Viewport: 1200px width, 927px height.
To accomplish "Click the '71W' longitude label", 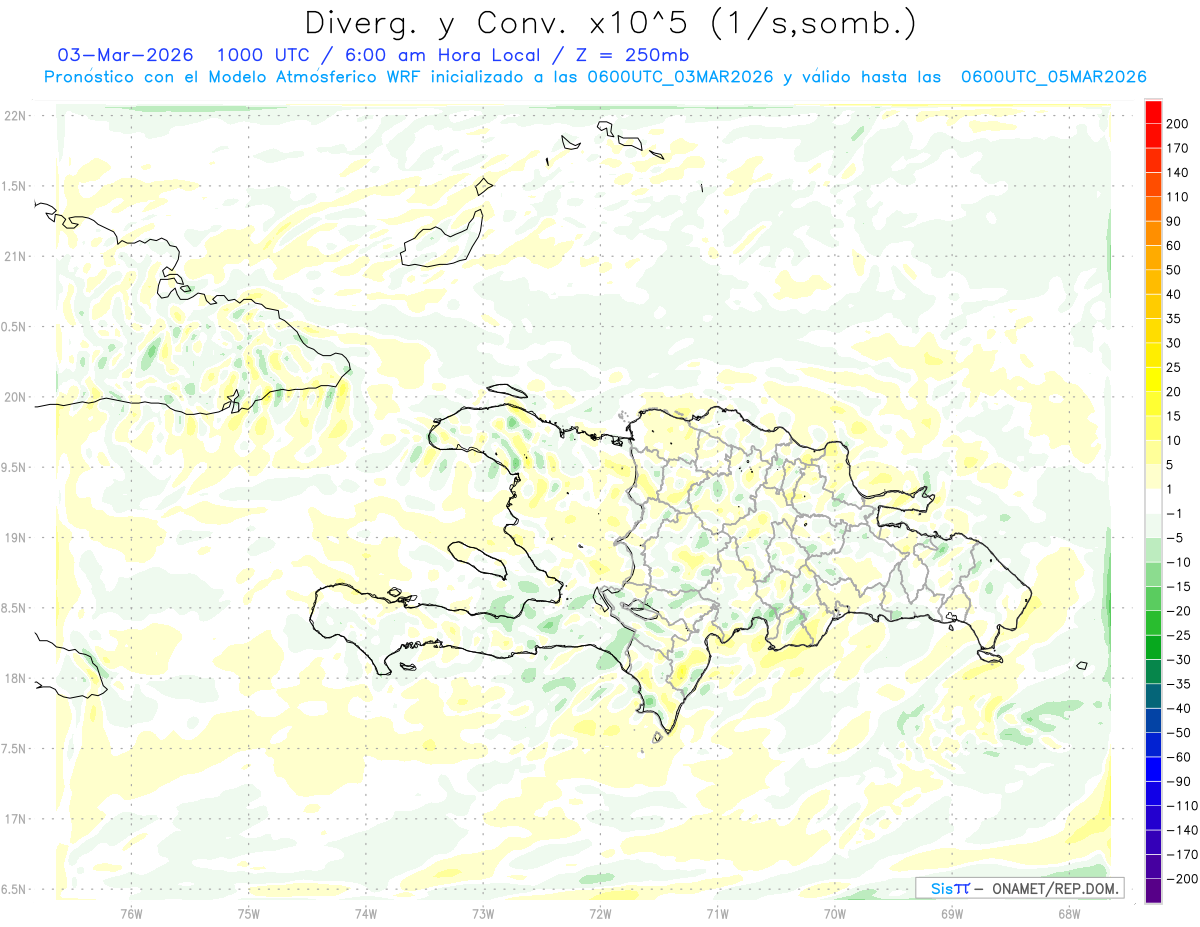I will point(717,913).
